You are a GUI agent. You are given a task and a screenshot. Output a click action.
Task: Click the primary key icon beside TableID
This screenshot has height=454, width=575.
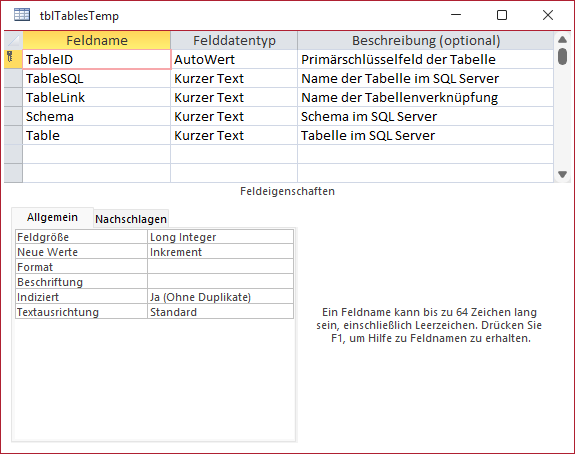pos(10,56)
